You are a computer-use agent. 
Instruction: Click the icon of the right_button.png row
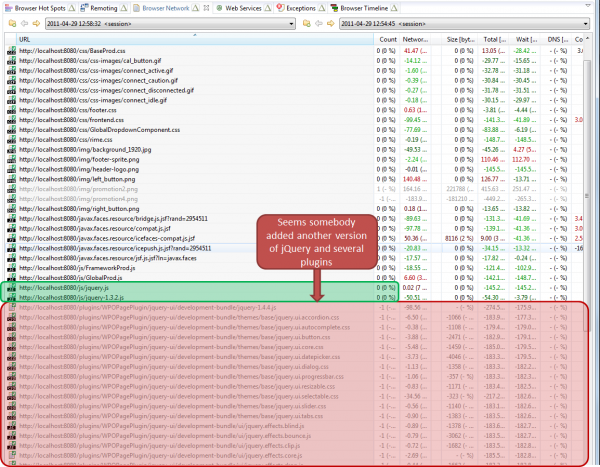11,209
